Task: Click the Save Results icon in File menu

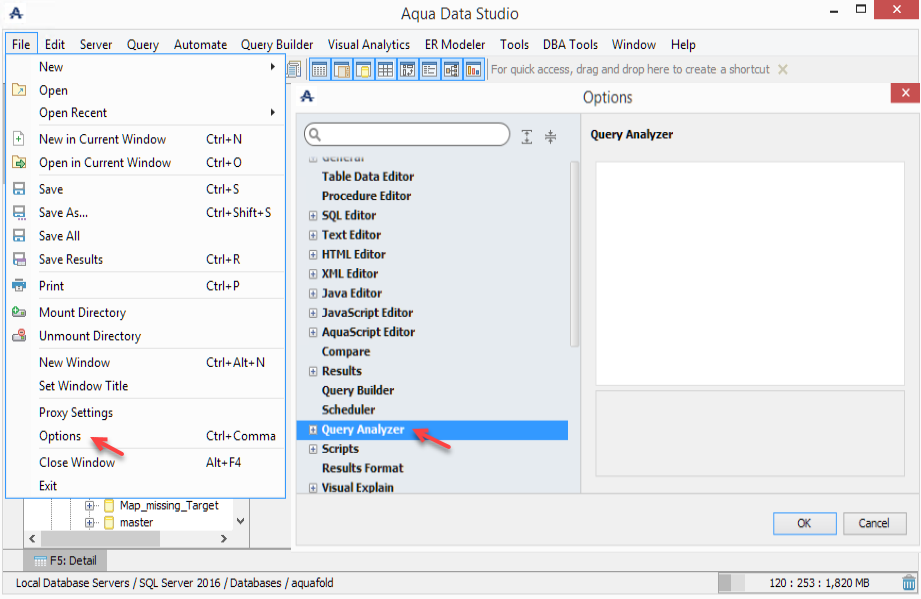Action: point(19,259)
